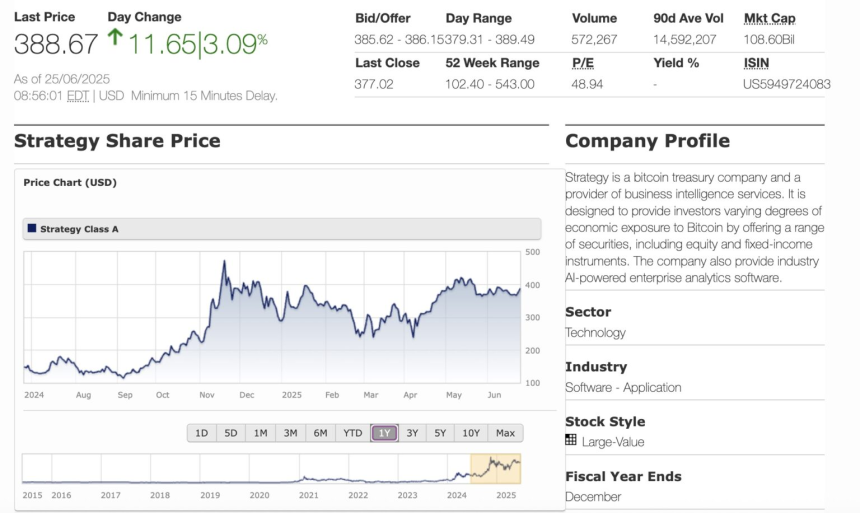Image resolution: width=860 pixels, height=513 pixels.
Task: Click the underlined P/E label
Action: coord(582,63)
